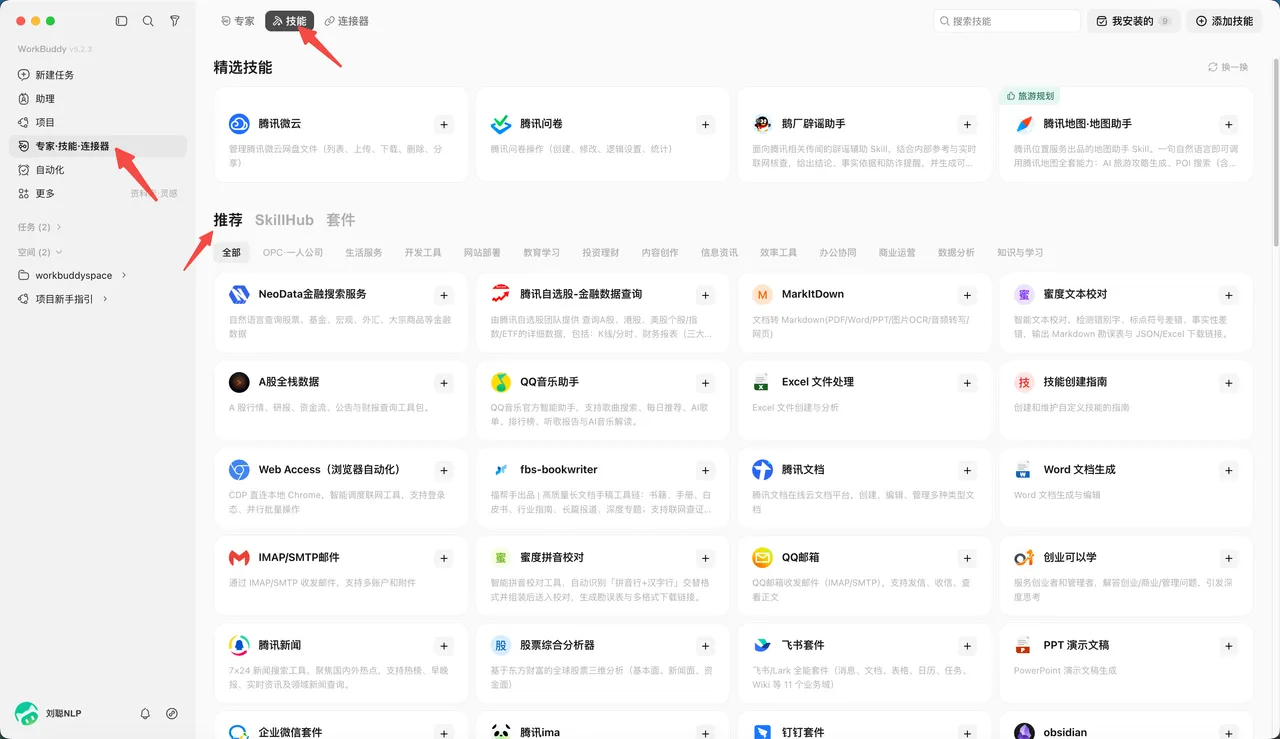Add NeoData金融搜索服务 with plus icon

(444, 296)
